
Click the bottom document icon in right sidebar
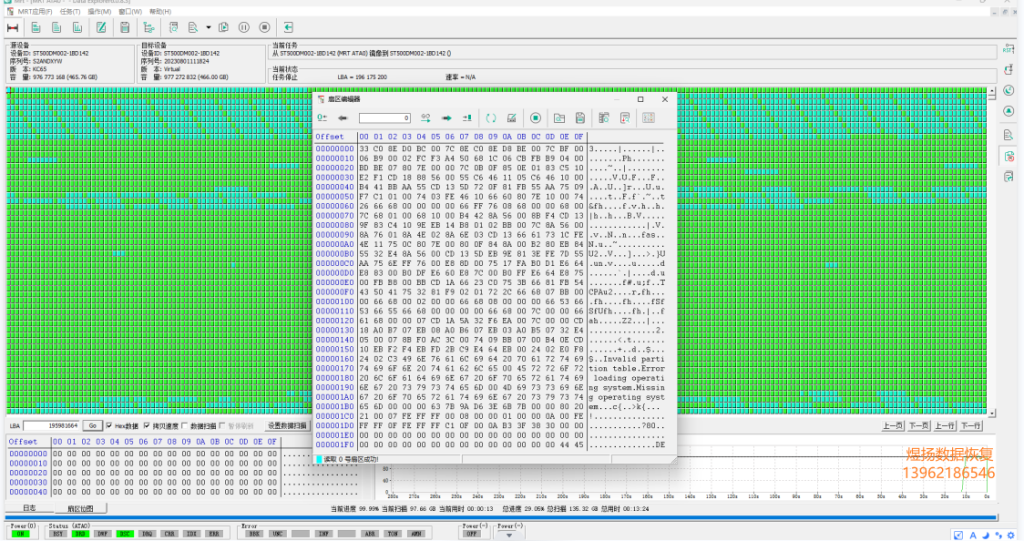point(1008,177)
